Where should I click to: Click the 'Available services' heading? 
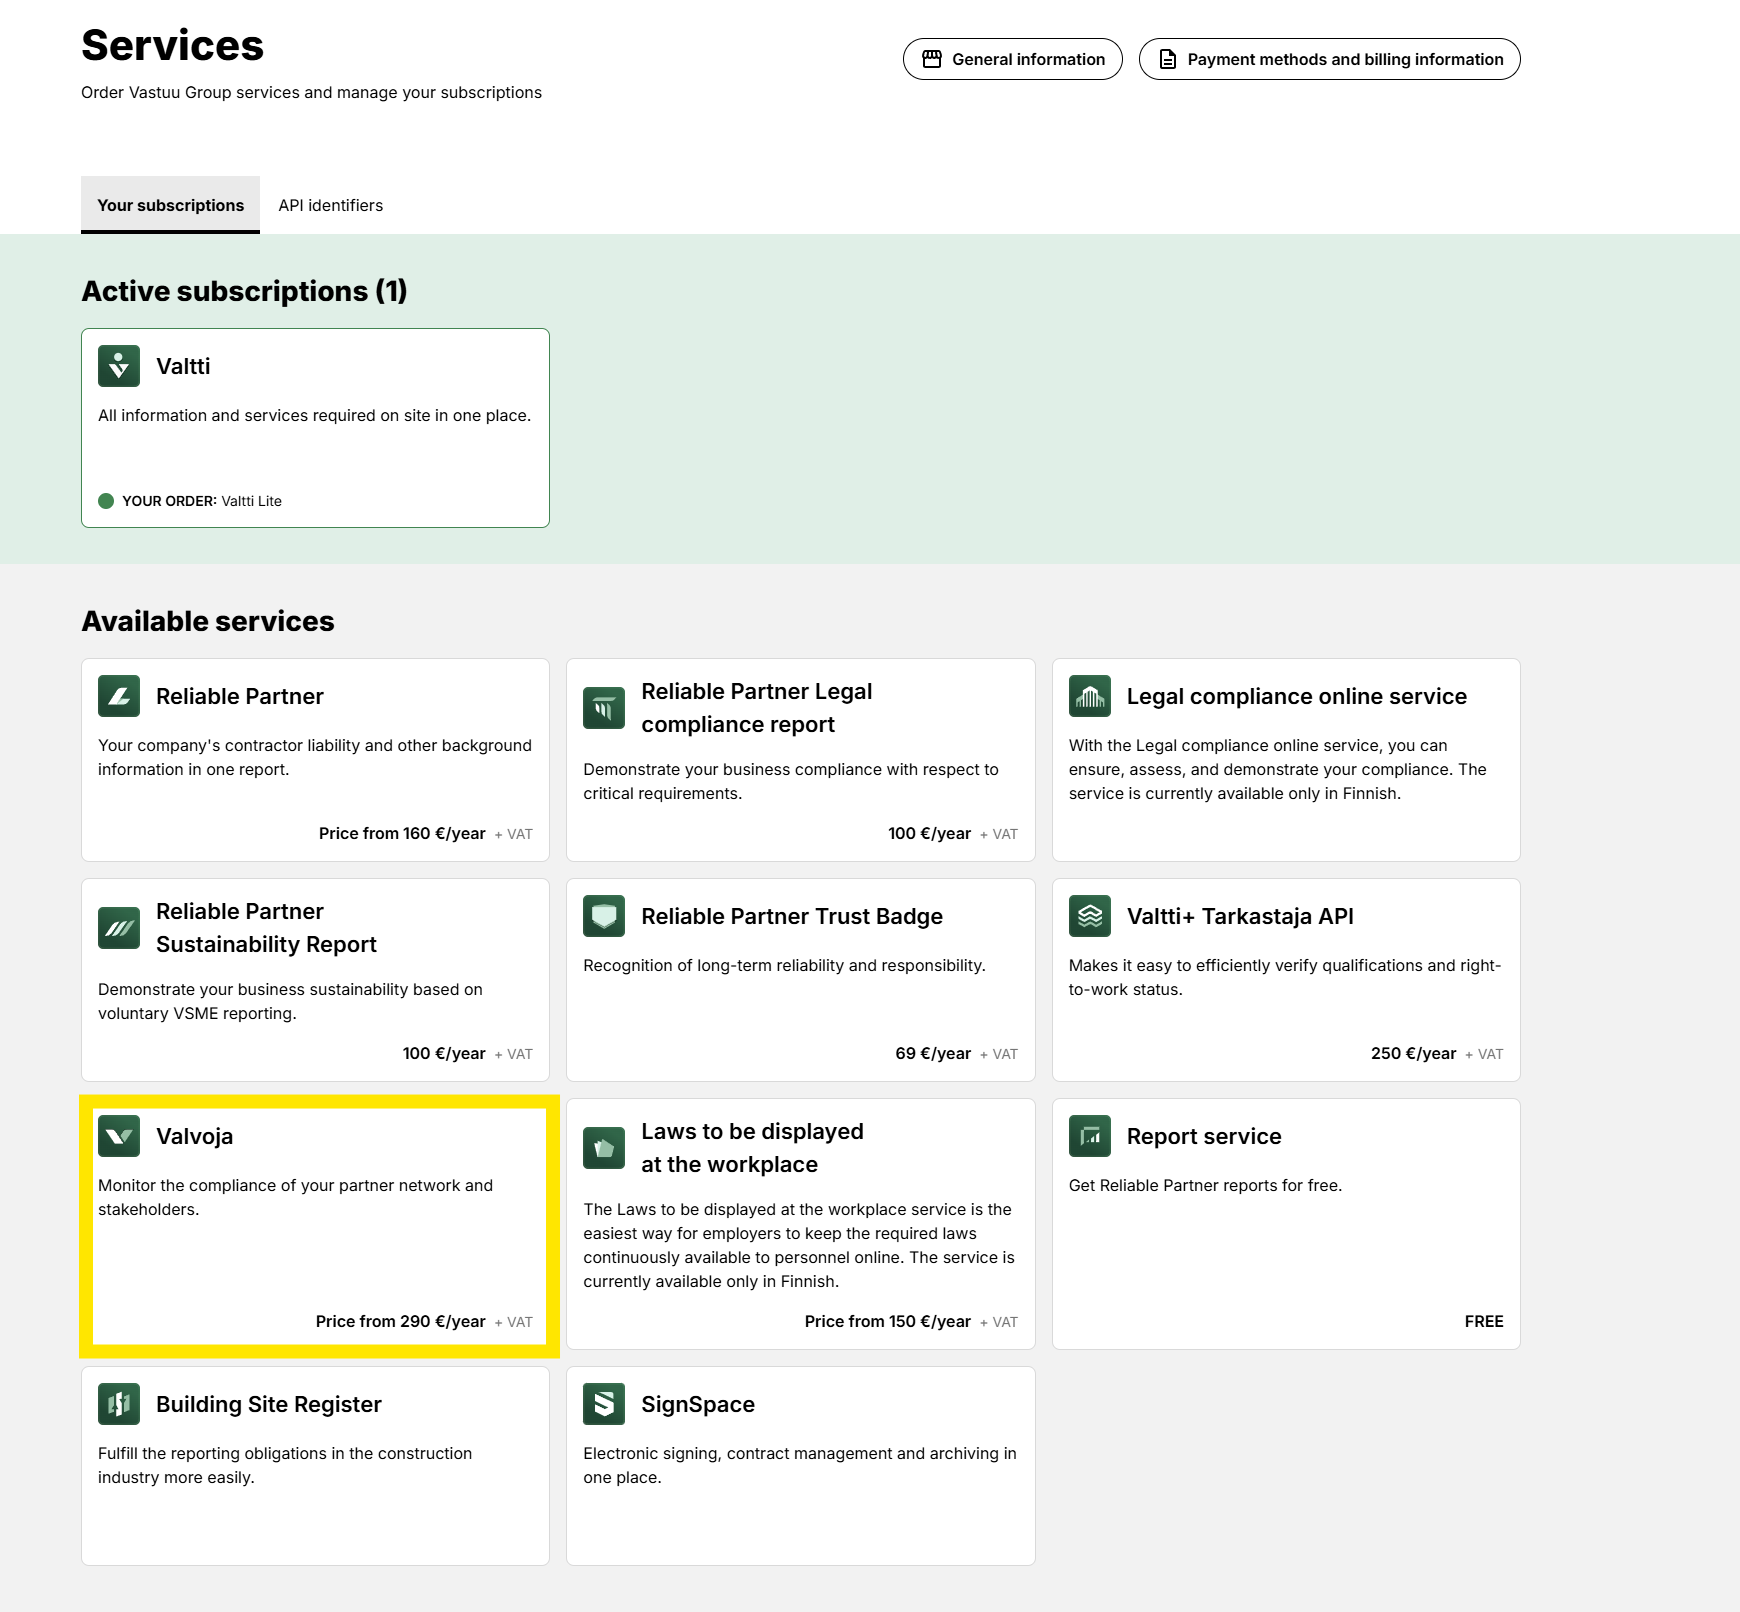[x=208, y=621]
